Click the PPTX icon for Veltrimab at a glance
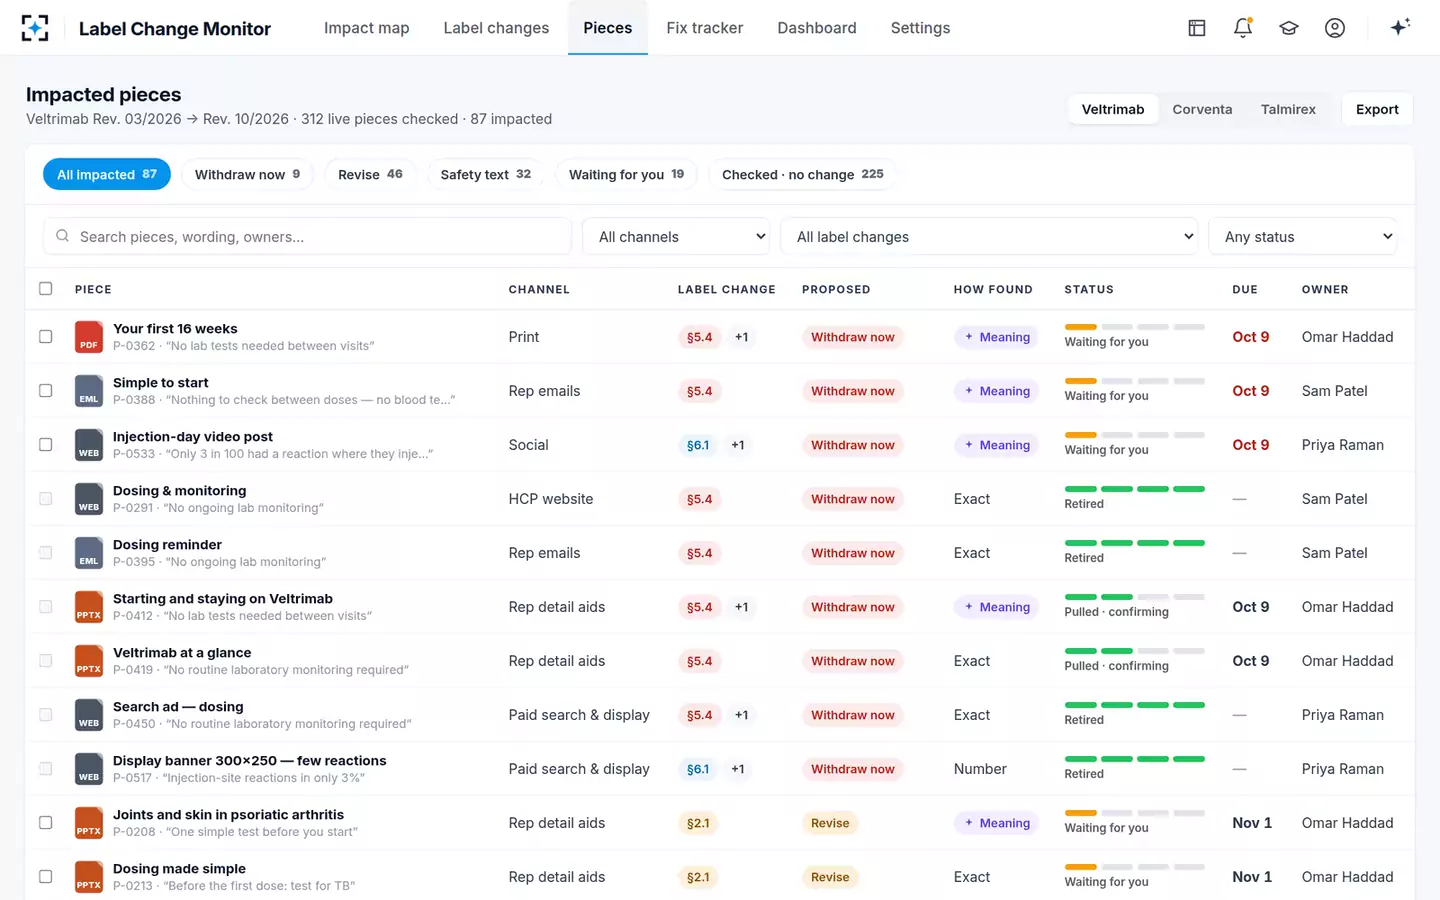 (89, 661)
